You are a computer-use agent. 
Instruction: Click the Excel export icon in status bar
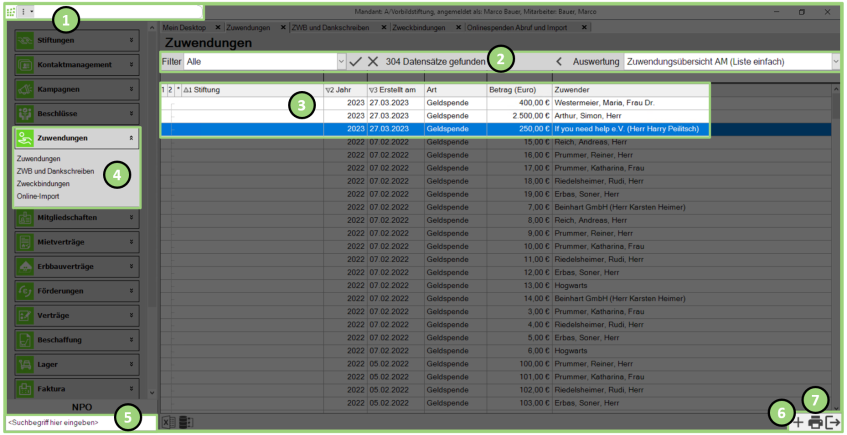(x=167, y=422)
